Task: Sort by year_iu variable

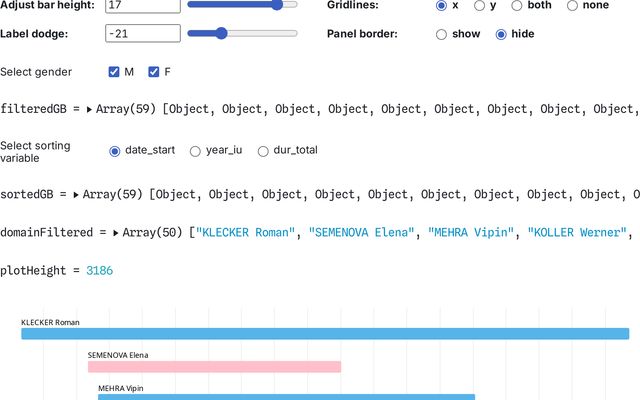Action: [x=195, y=151]
